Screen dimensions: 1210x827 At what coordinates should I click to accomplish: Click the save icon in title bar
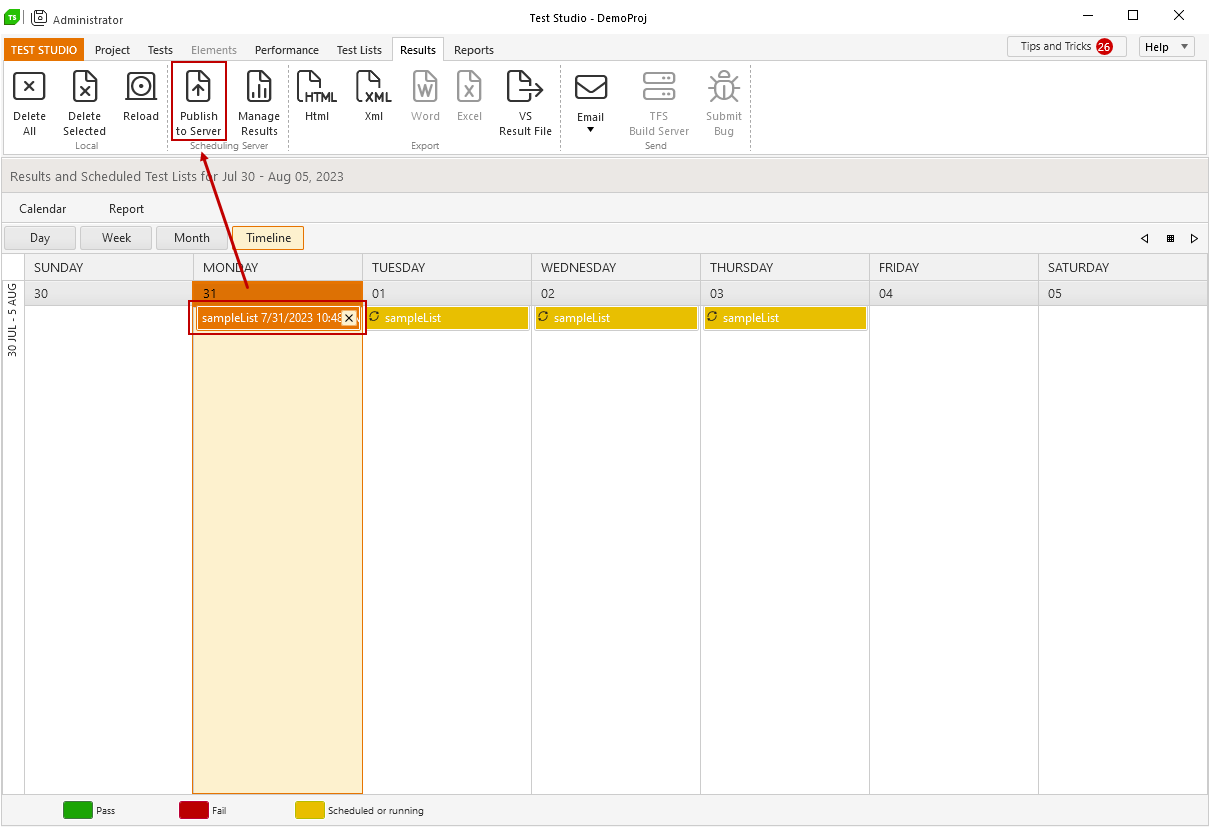tap(39, 17)
